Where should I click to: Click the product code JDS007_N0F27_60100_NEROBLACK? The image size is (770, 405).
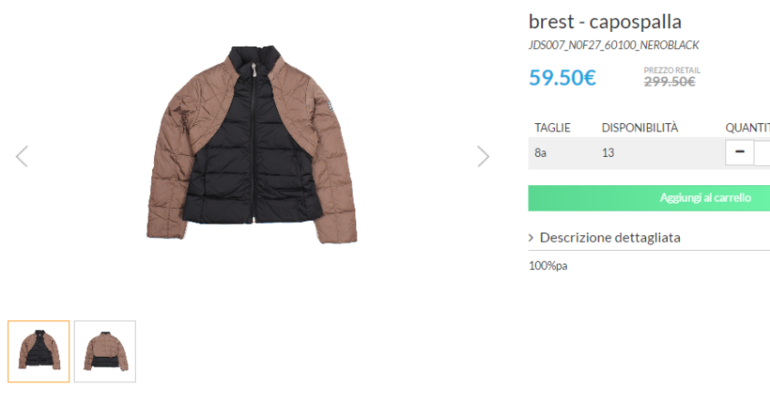pyautogui.click(x=613, y=45)
